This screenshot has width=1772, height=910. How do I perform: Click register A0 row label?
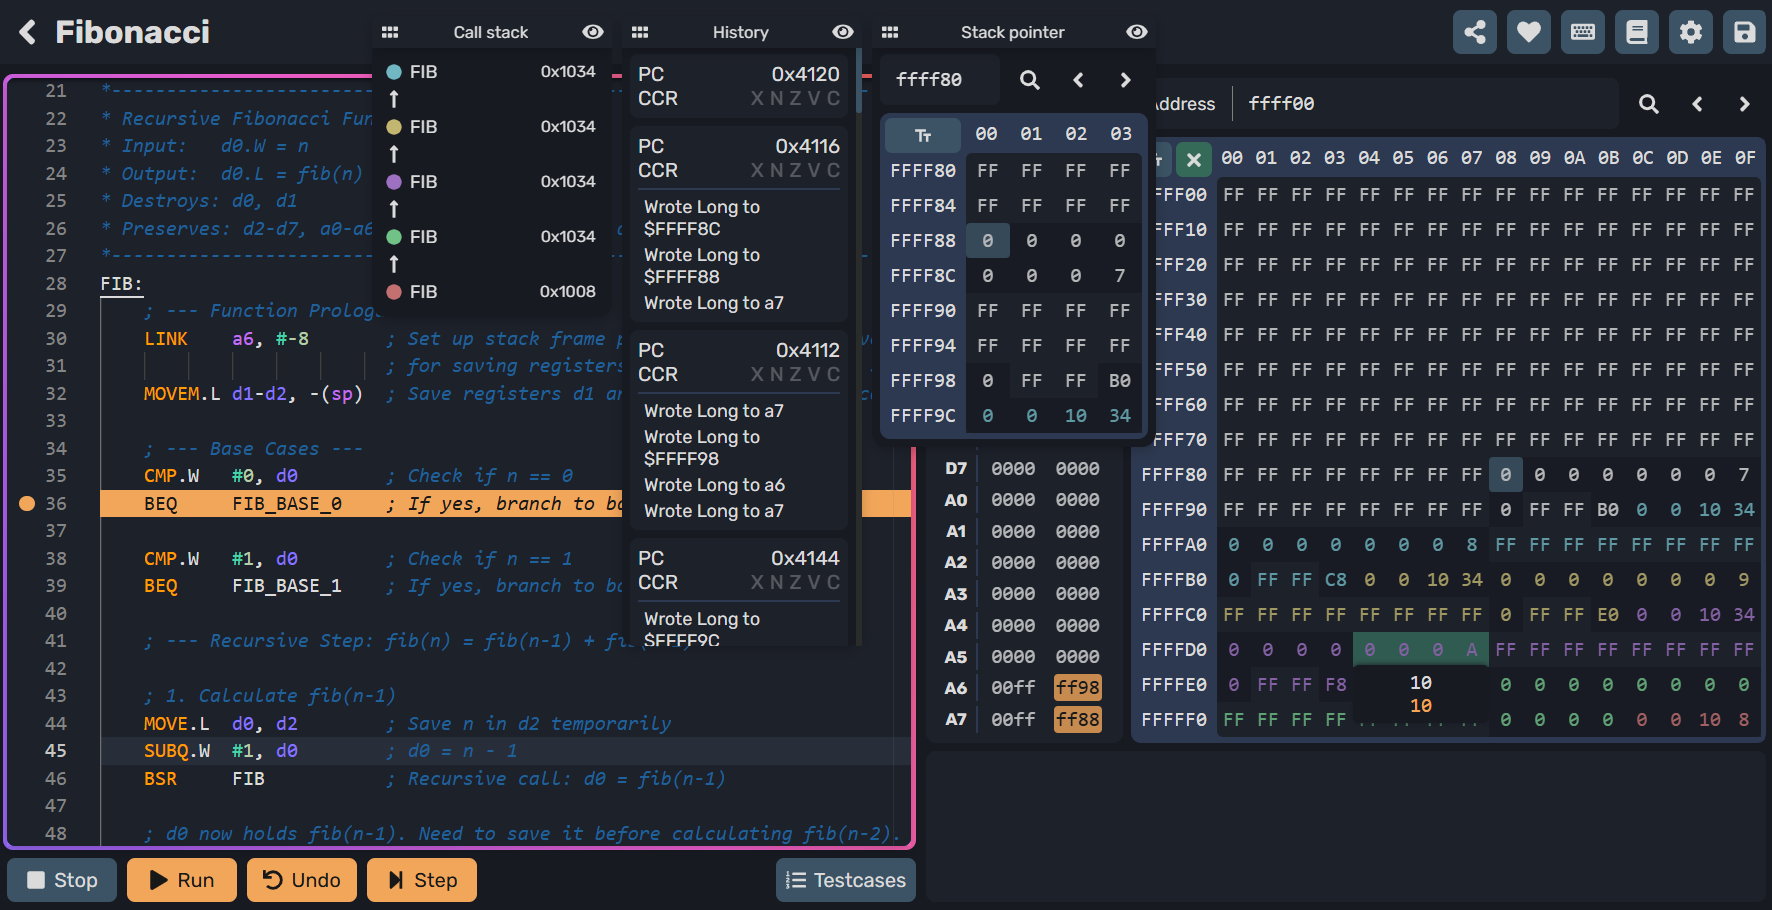click(x=956, y=500)
